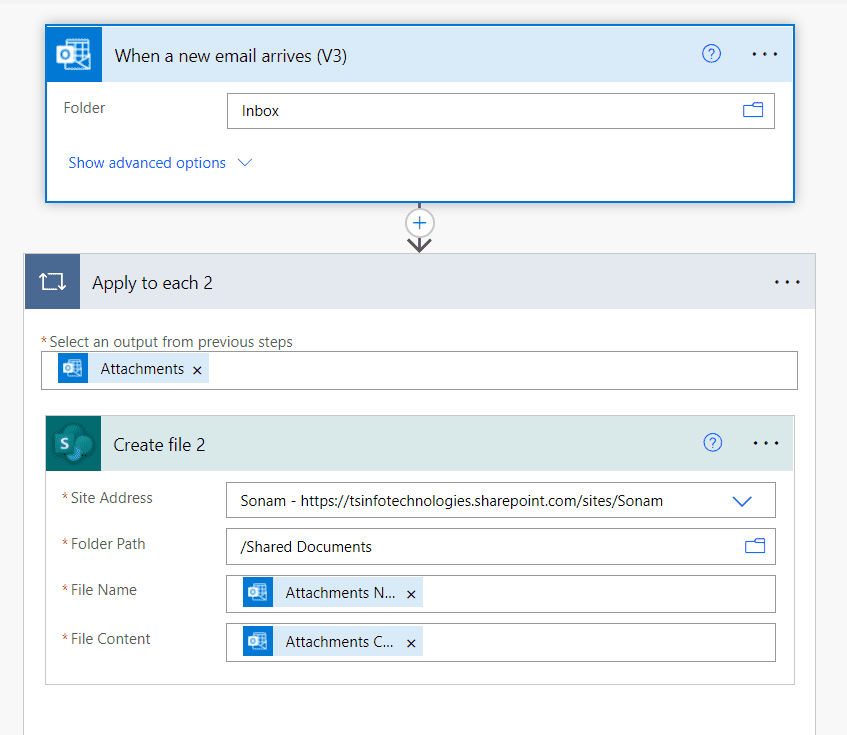Click the Inbox folder field

click(500, 111)
